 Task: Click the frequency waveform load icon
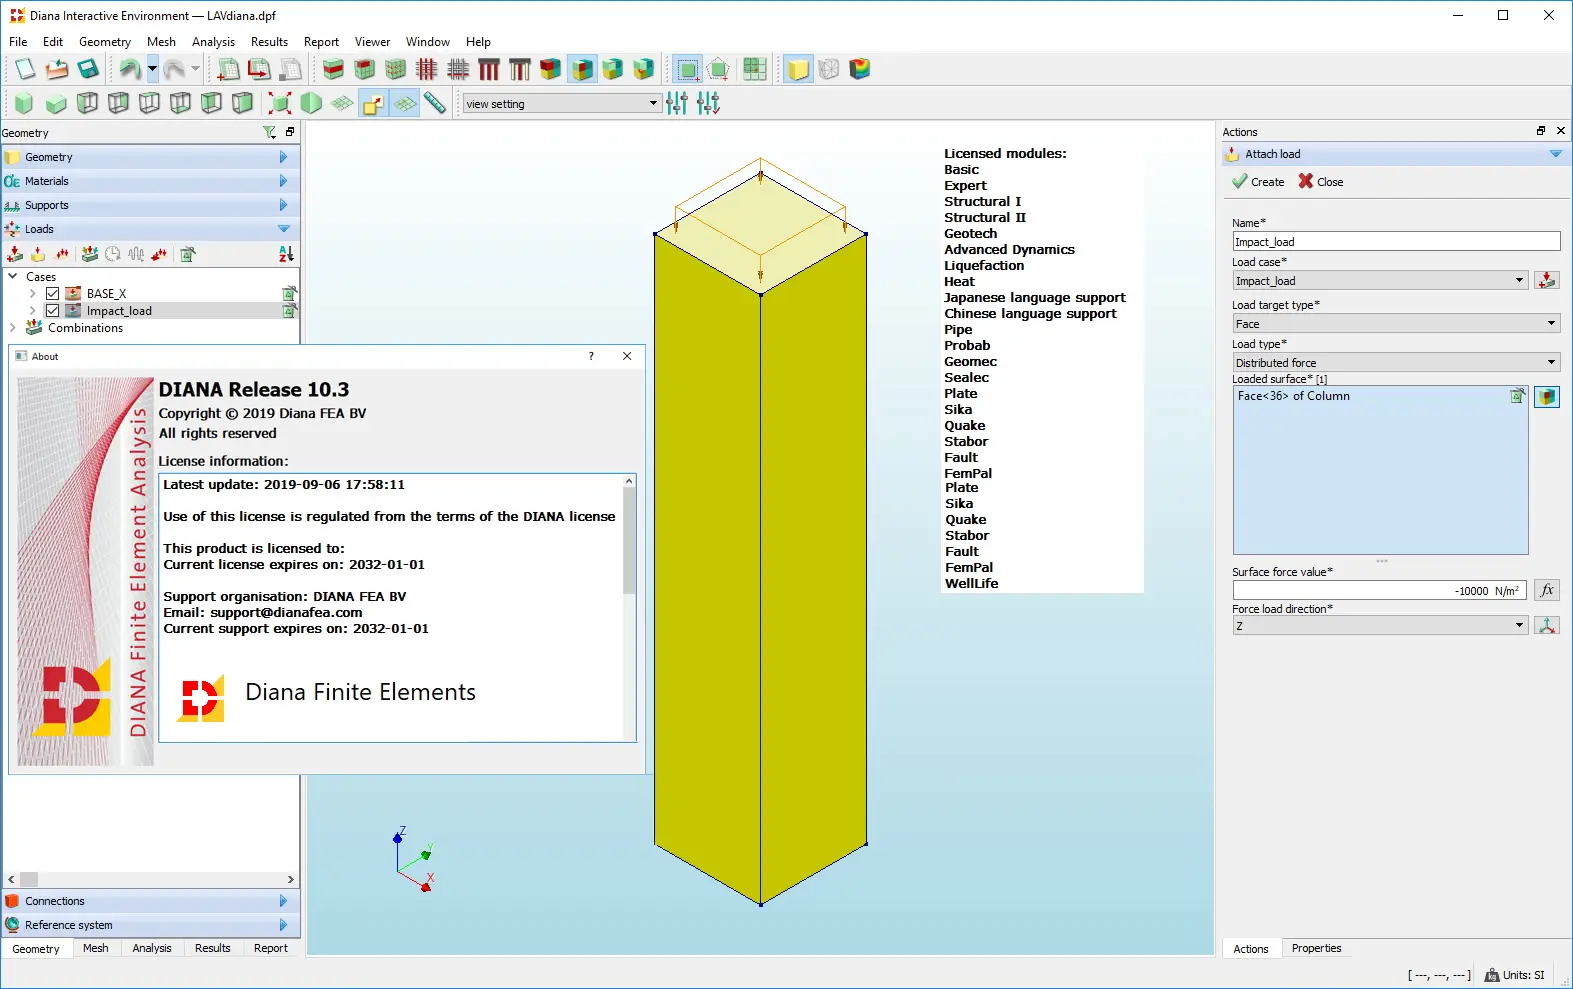[x=136, y=254]
